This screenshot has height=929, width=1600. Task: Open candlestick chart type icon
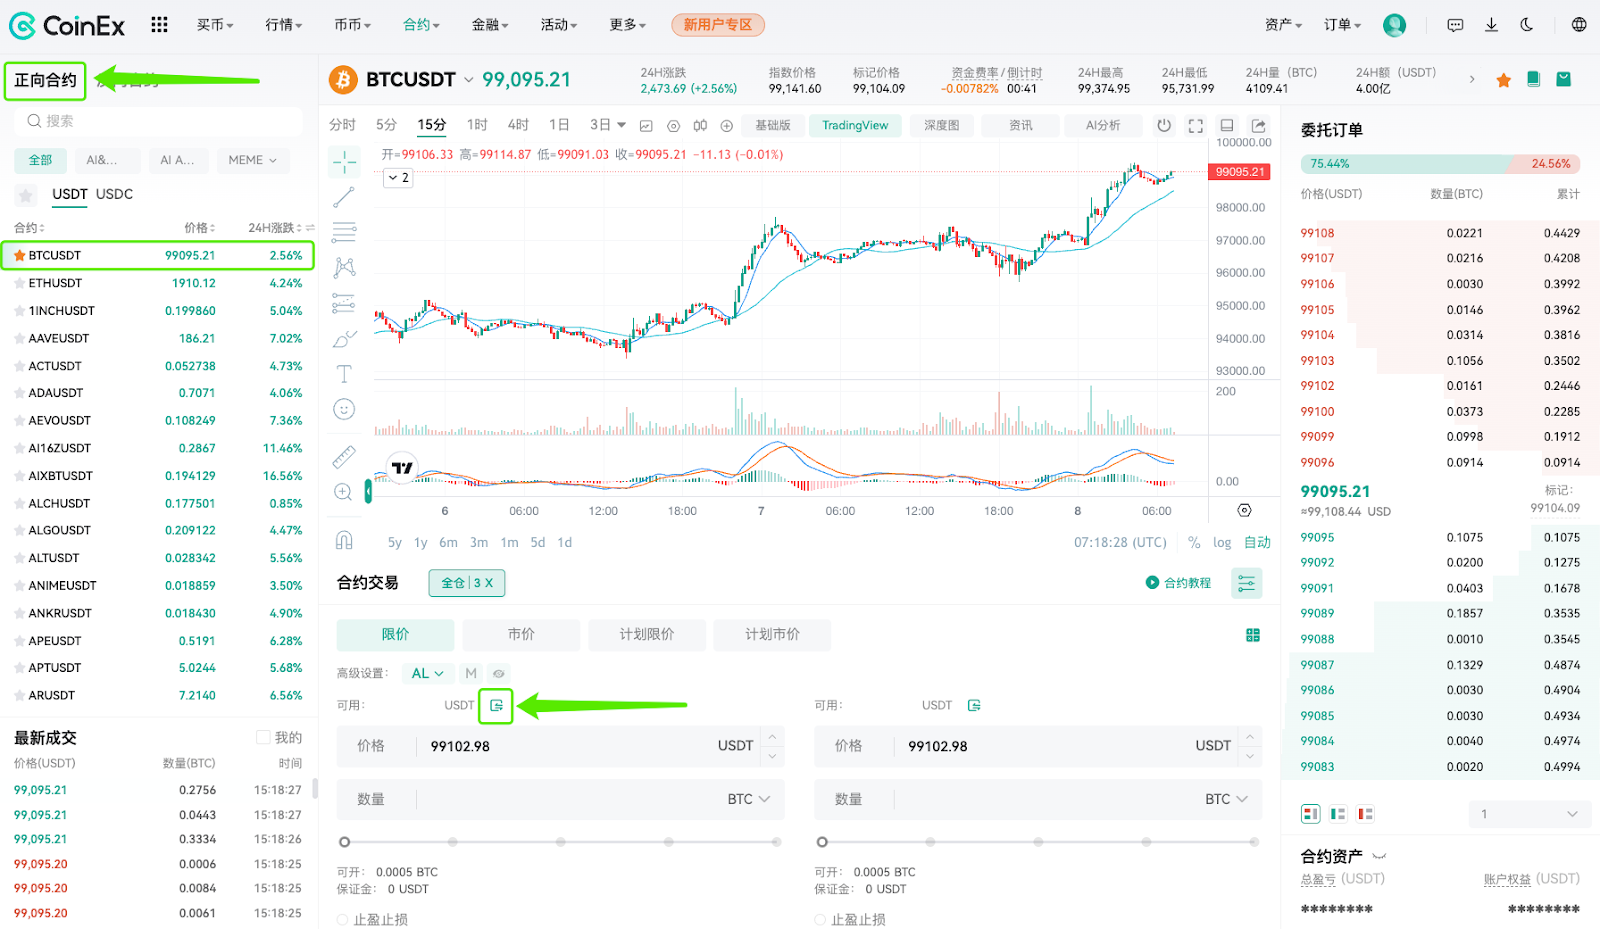[700, 126]
